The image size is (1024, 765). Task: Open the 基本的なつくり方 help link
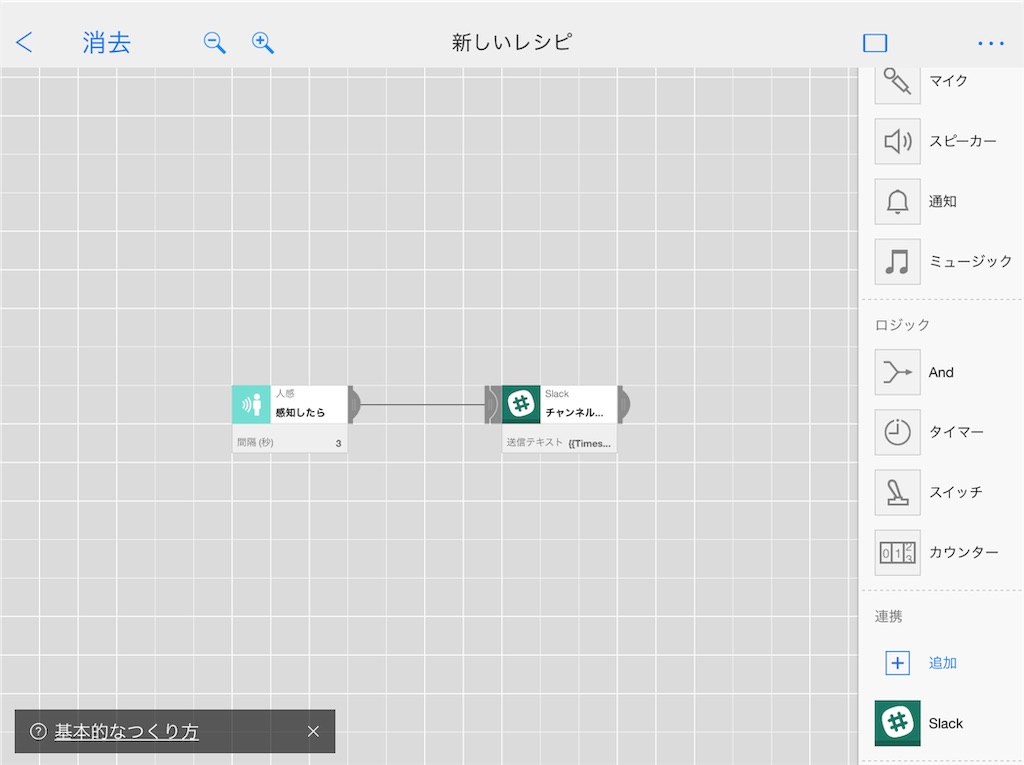126,731
